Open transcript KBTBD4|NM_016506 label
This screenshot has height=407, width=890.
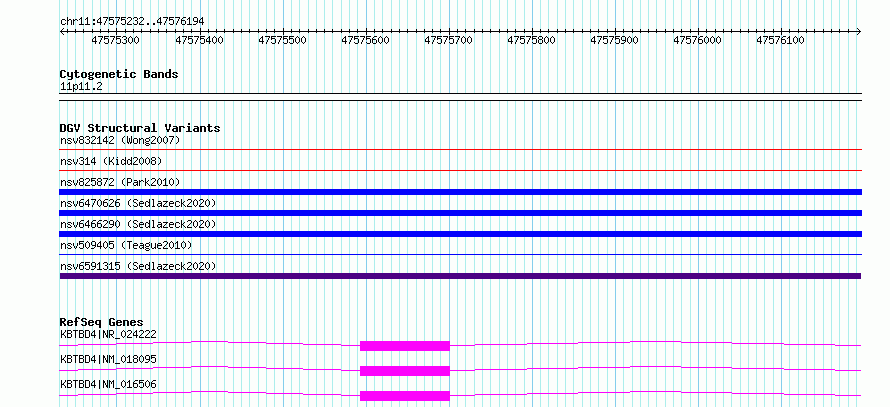click(x=108, y=384)
